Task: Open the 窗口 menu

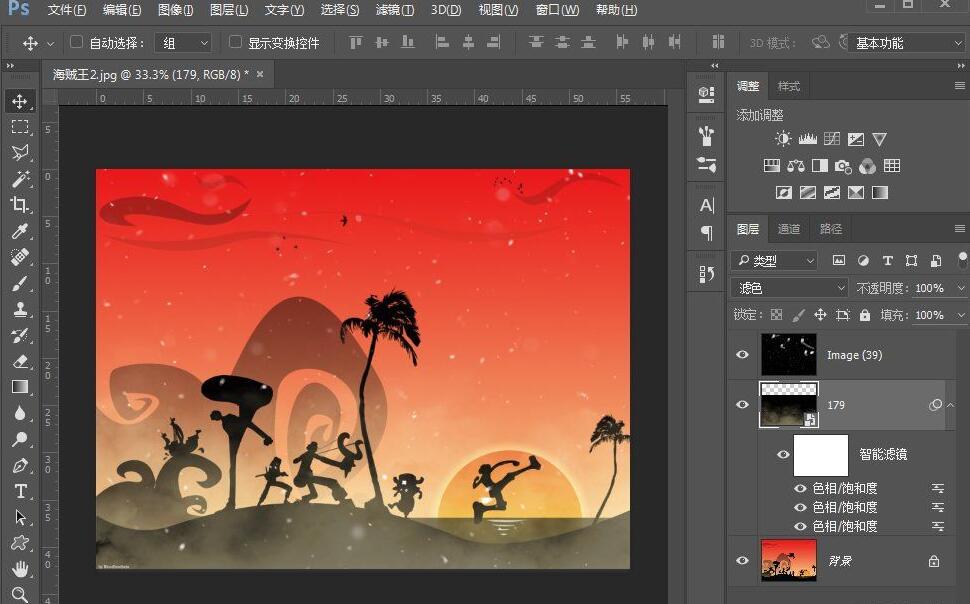Action: [x=557, y=10]
